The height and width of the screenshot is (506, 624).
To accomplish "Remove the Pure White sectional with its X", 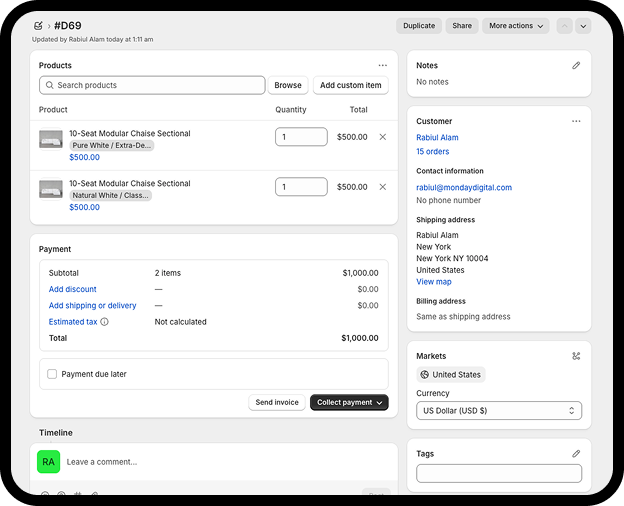I will point(382,137).
